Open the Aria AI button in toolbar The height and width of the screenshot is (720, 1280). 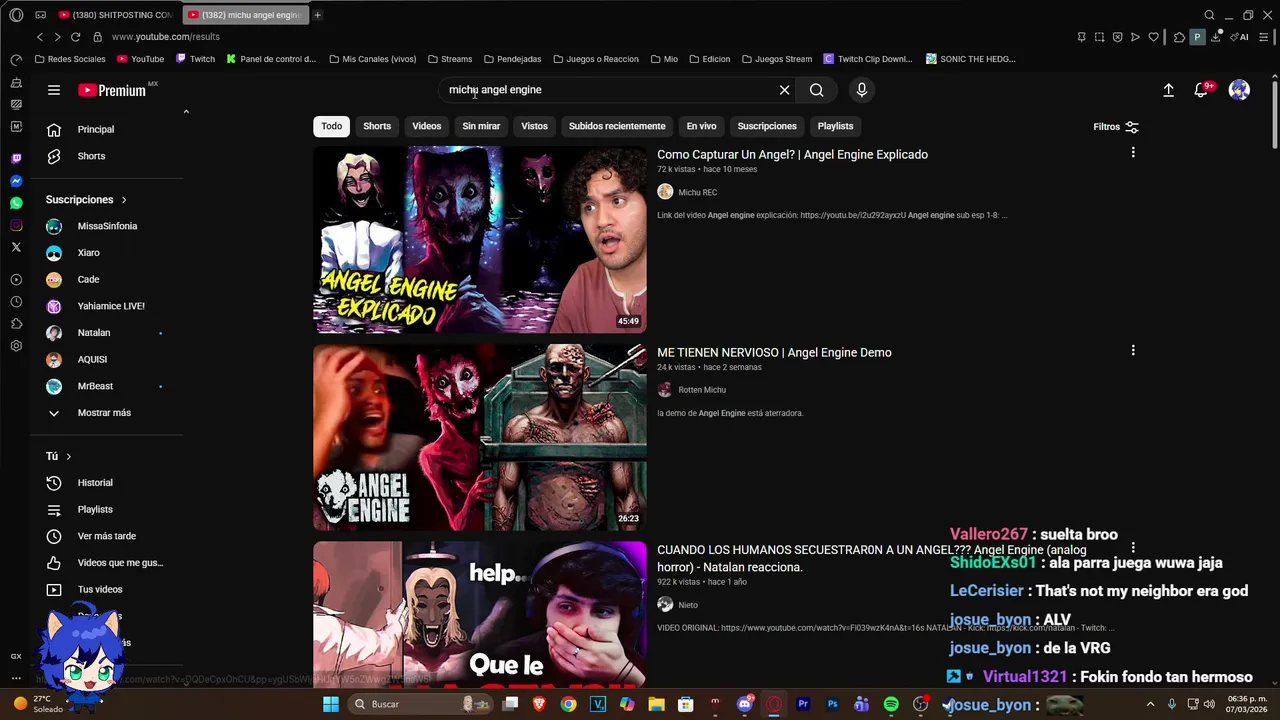[x=1240, y=37]
